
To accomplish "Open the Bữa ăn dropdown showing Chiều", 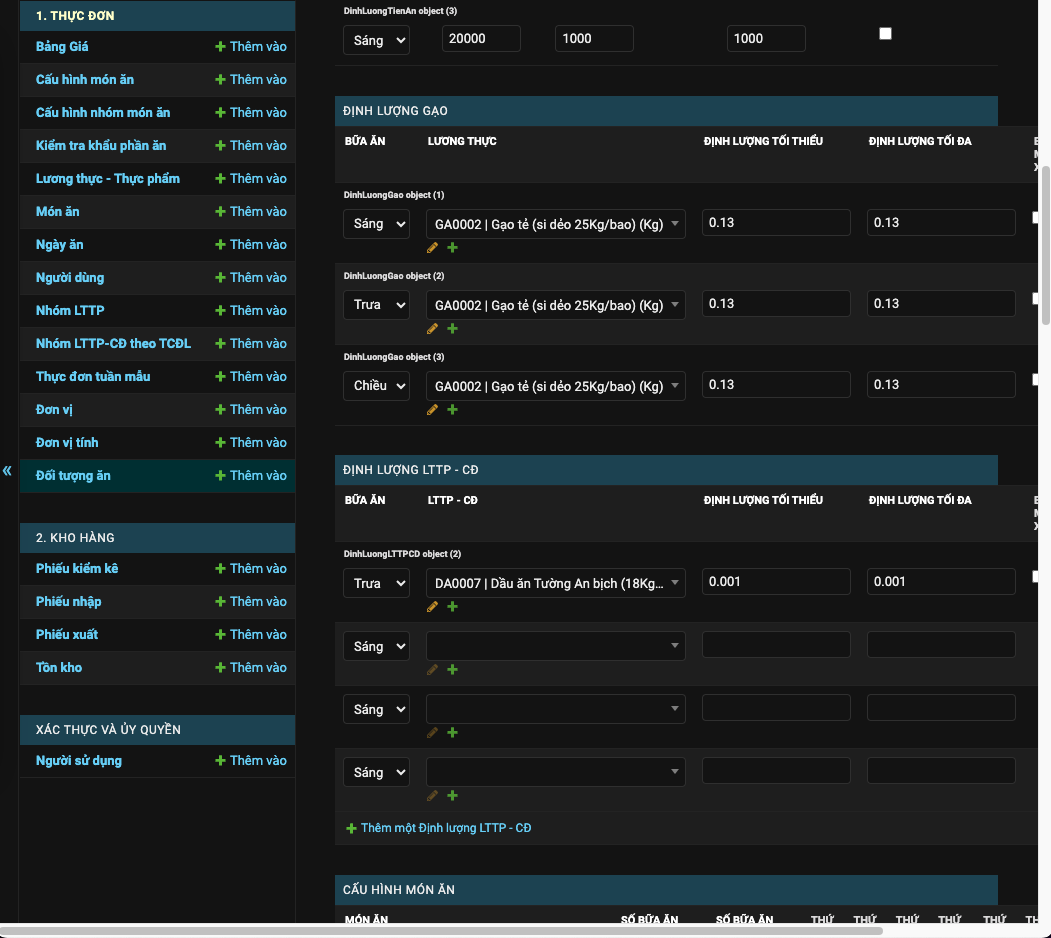I will [376, 384].
